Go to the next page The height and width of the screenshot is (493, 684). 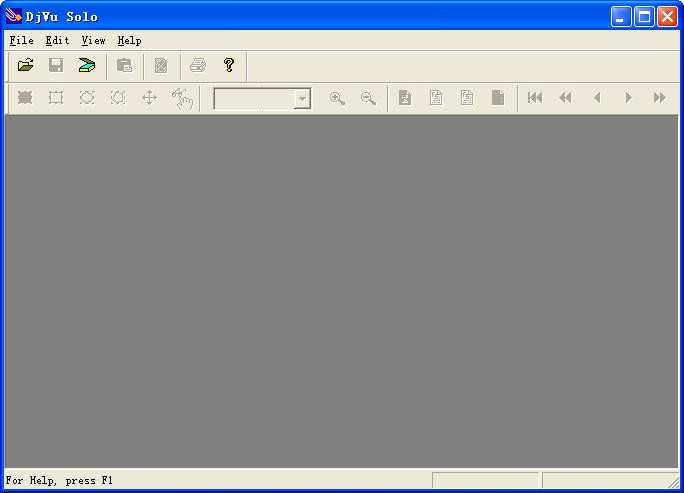[x=628, y=98]
